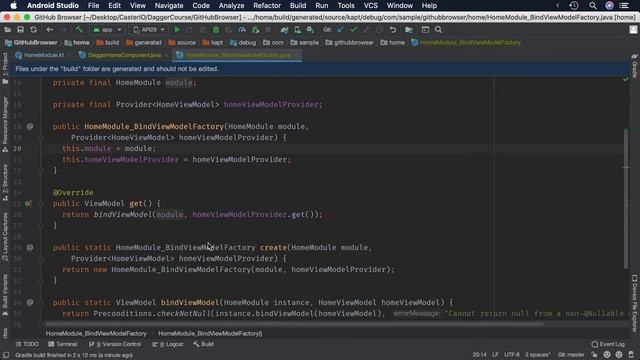Open the Project tool window stripe
Viewport: 640px width, 360px height.
click(x=5, y=69)
